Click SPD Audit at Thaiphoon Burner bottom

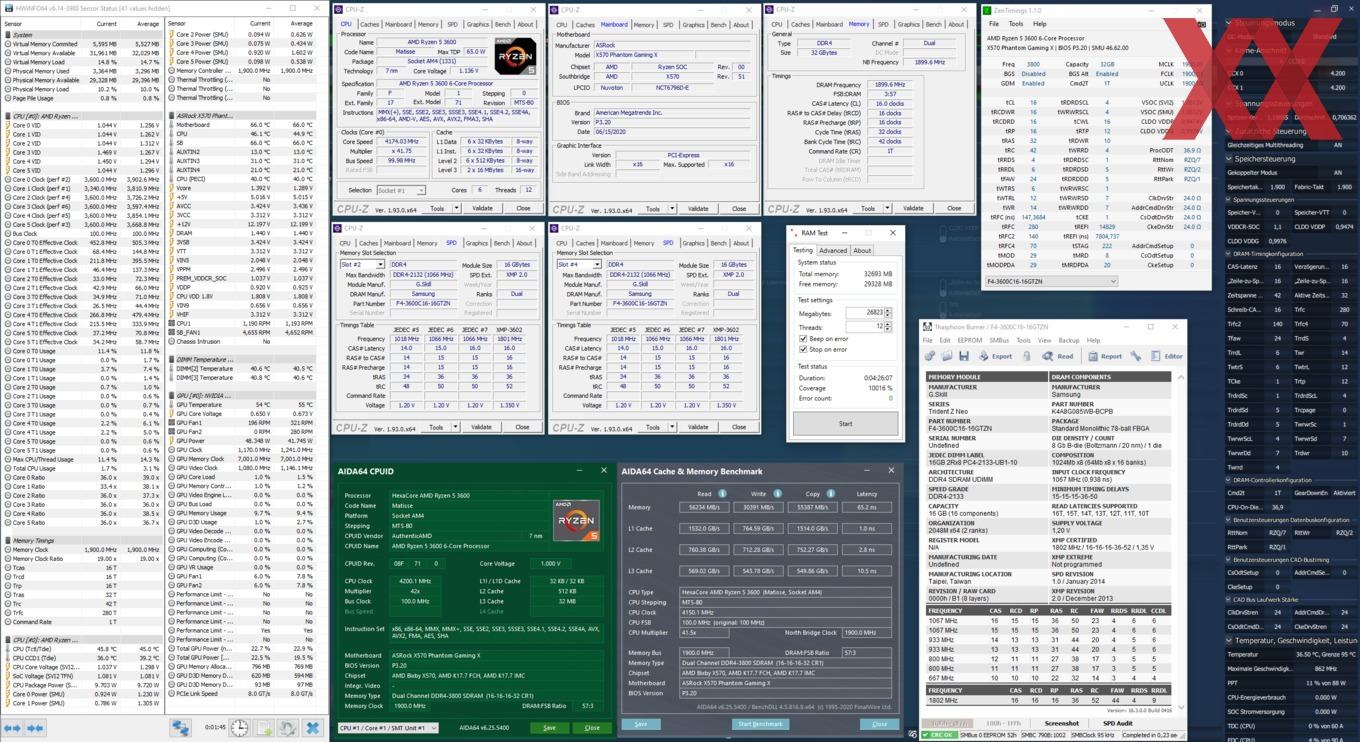1117,723
